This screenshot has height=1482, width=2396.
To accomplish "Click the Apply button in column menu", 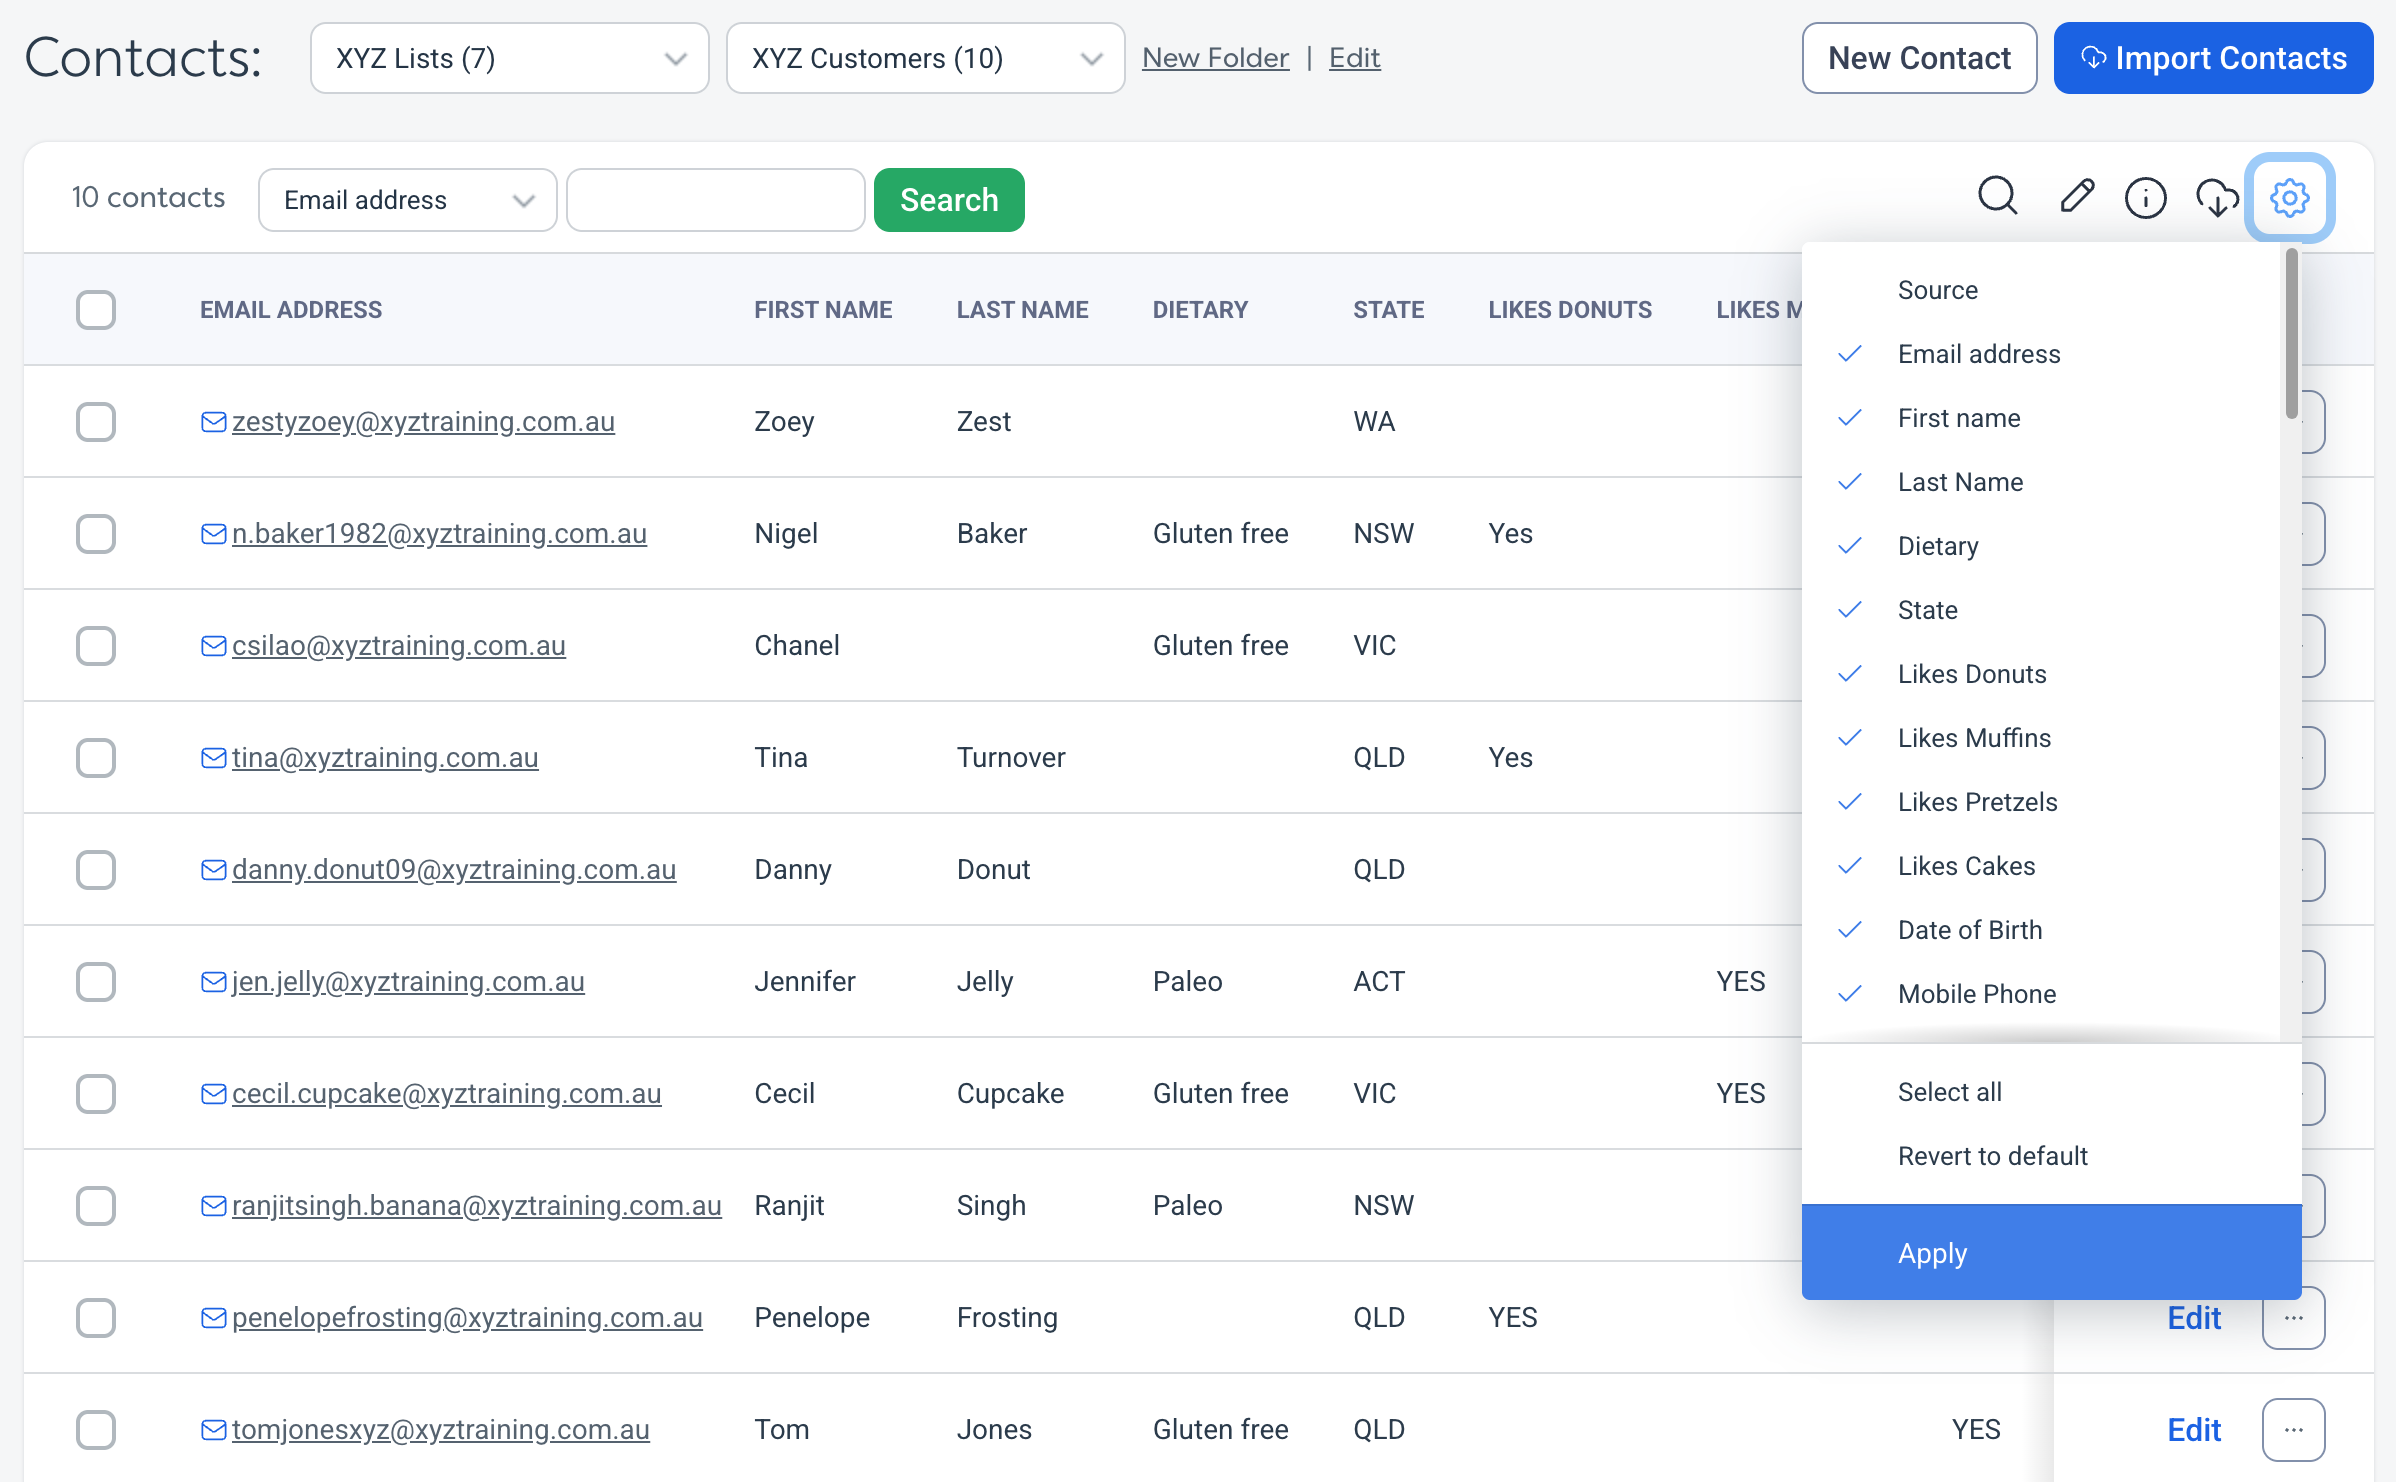I will [2051, 1253].
